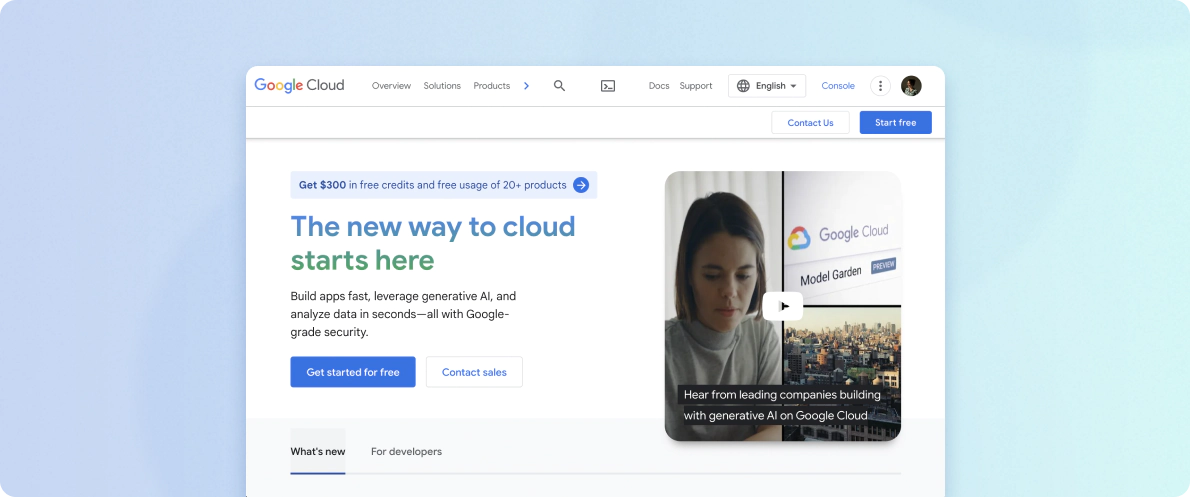
Task: Open the Products menu item
Action: tap(492, 86)
